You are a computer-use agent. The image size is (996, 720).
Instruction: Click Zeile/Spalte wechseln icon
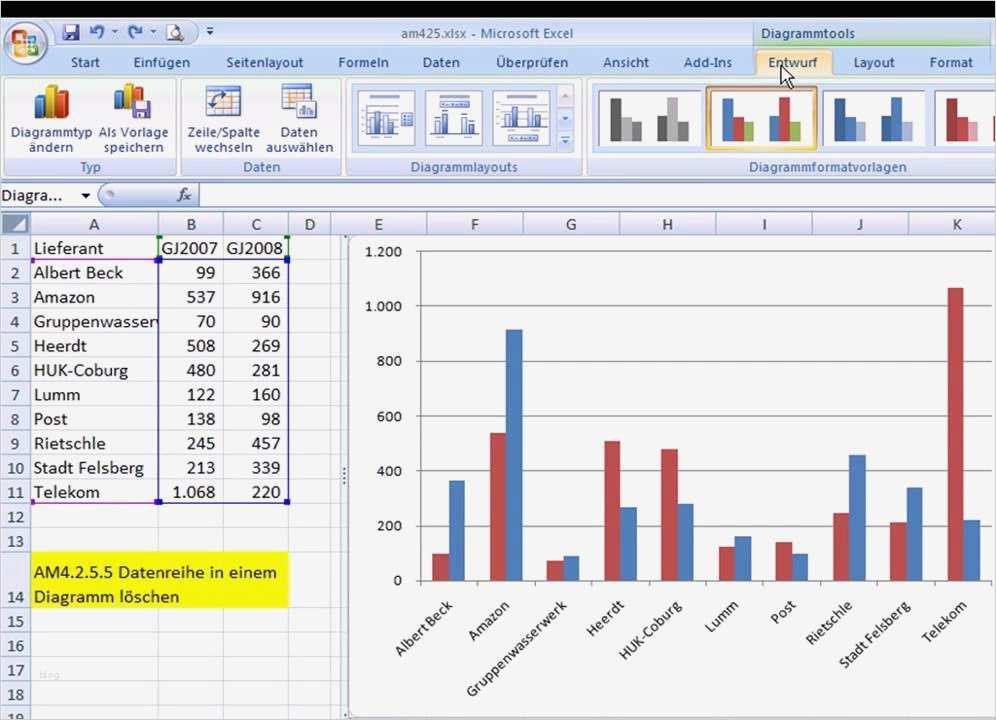(x=223, y=102)
